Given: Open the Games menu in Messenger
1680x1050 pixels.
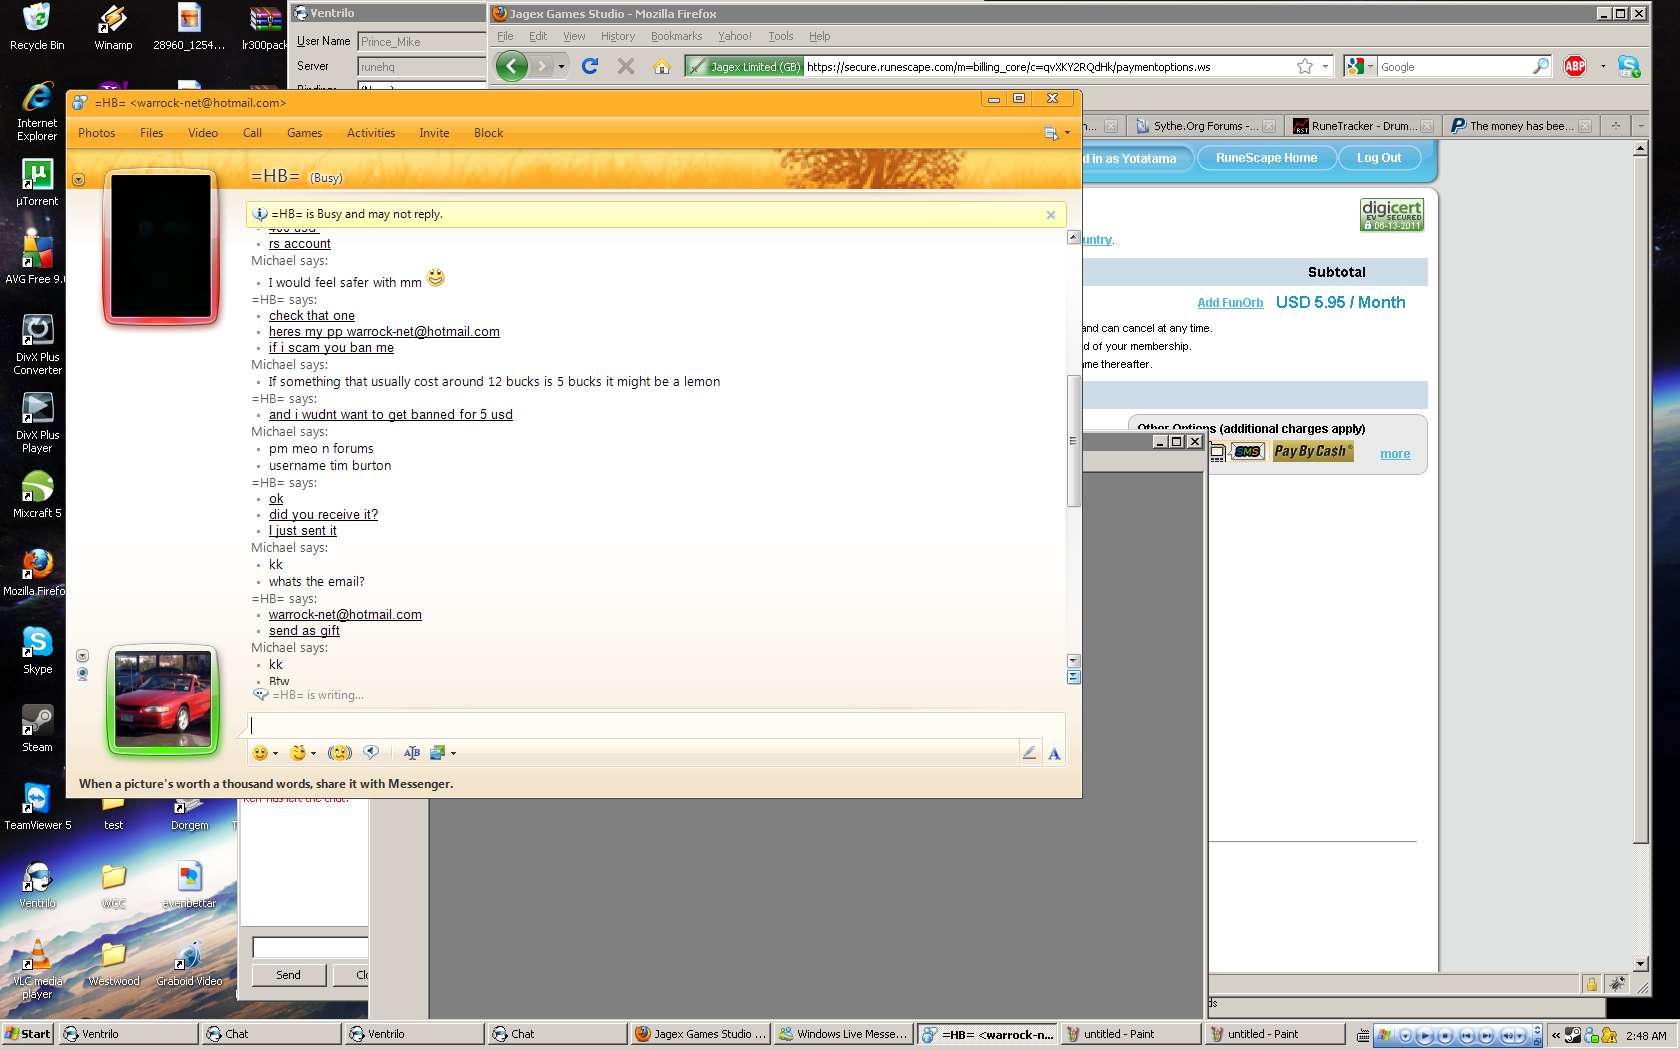Looking at the screenshot, I should click(x=304, y=133).
